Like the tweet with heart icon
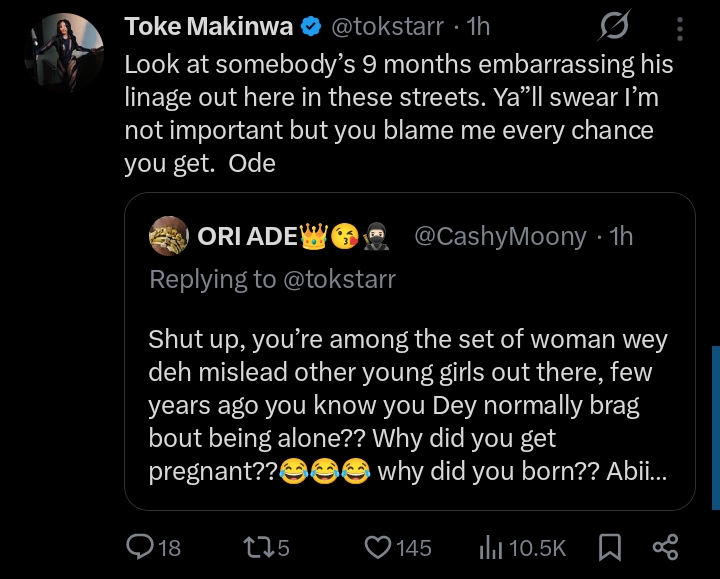 coord(377,547)
